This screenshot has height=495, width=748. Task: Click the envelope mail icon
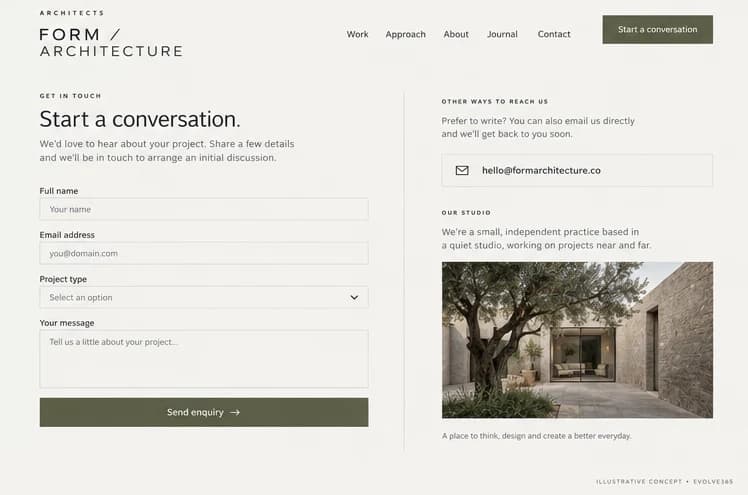[x=462, y=170]
